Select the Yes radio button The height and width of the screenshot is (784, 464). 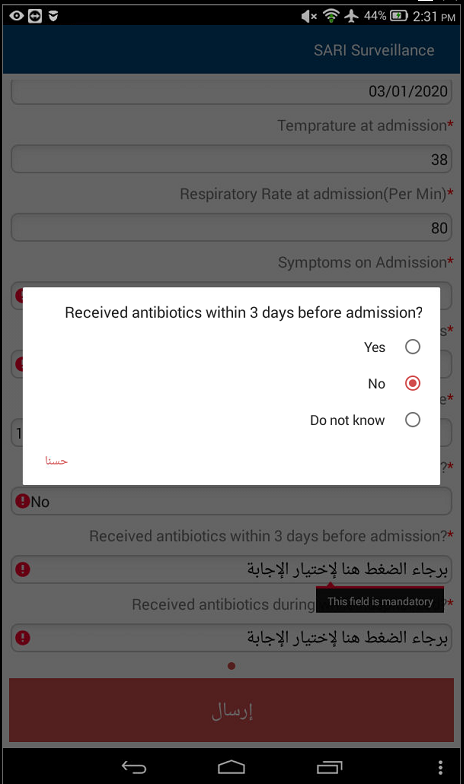point(412,346)
